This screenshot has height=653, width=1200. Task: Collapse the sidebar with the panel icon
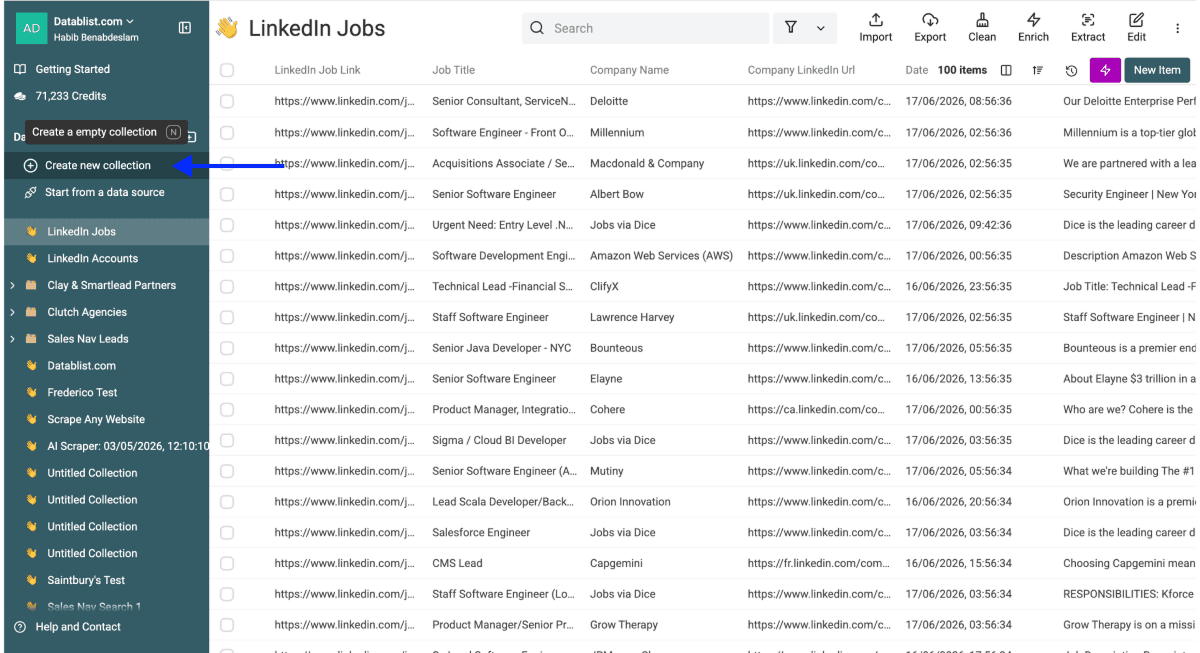pyautogui.click(x=185, y=28)
